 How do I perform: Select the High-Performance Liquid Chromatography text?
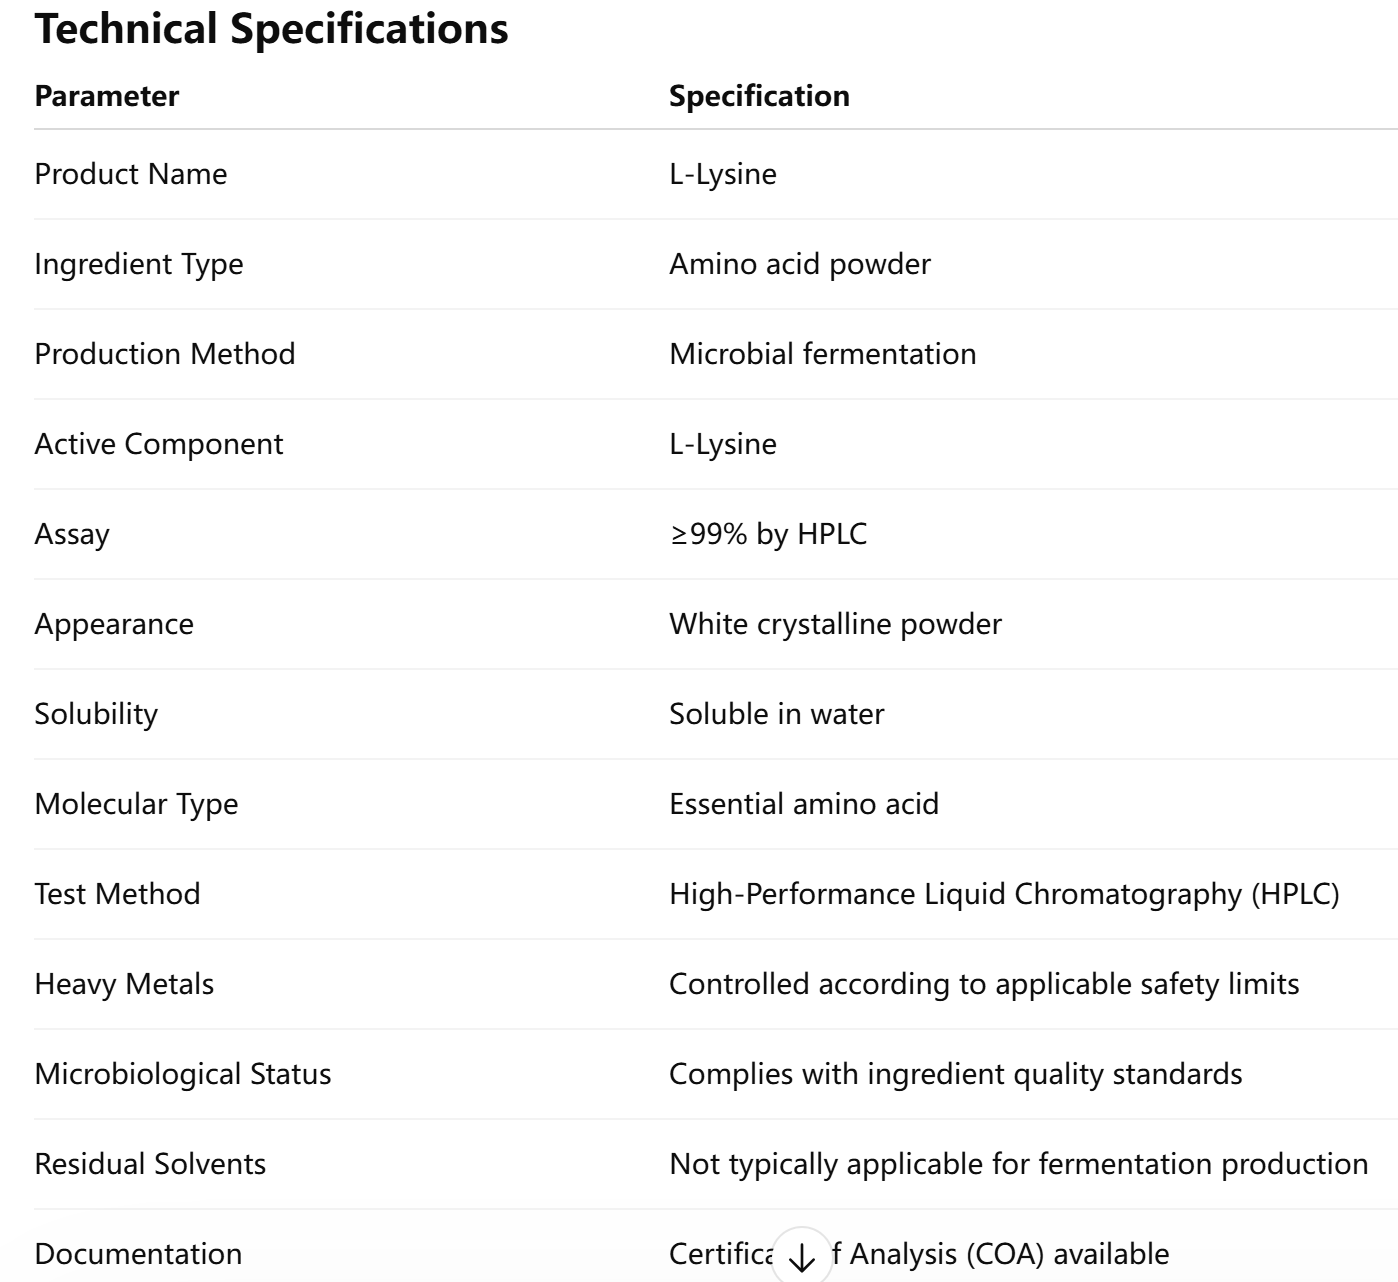coord(1004,894)
